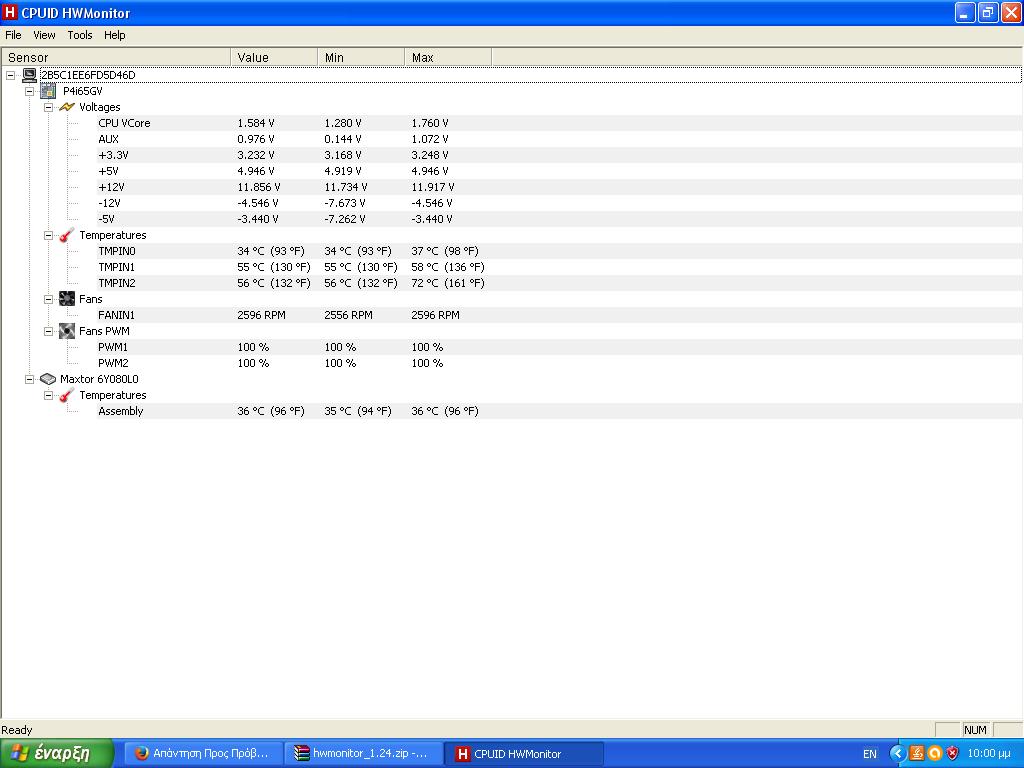
Task: Switch to hwmonitor_1.24.zip taskbar window
Action: point(364,754)
